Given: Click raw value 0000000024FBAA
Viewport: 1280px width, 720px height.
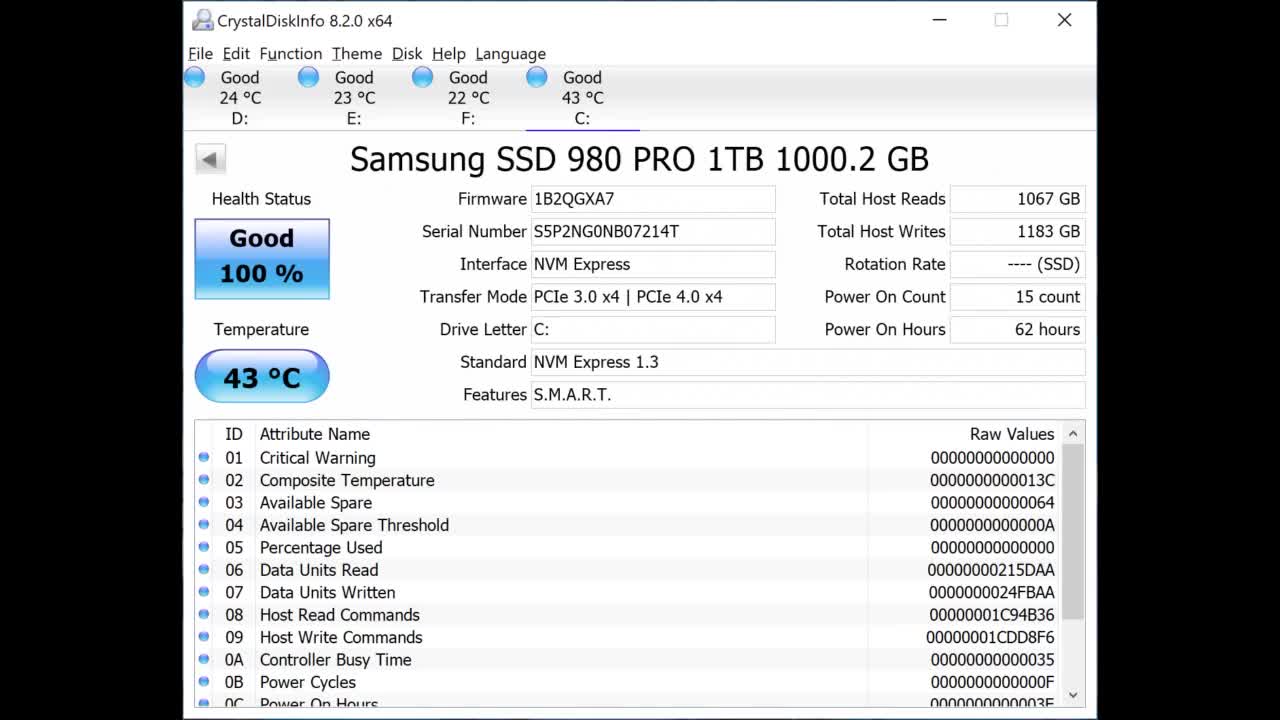Looking at the screenshot, I should 991,592.
